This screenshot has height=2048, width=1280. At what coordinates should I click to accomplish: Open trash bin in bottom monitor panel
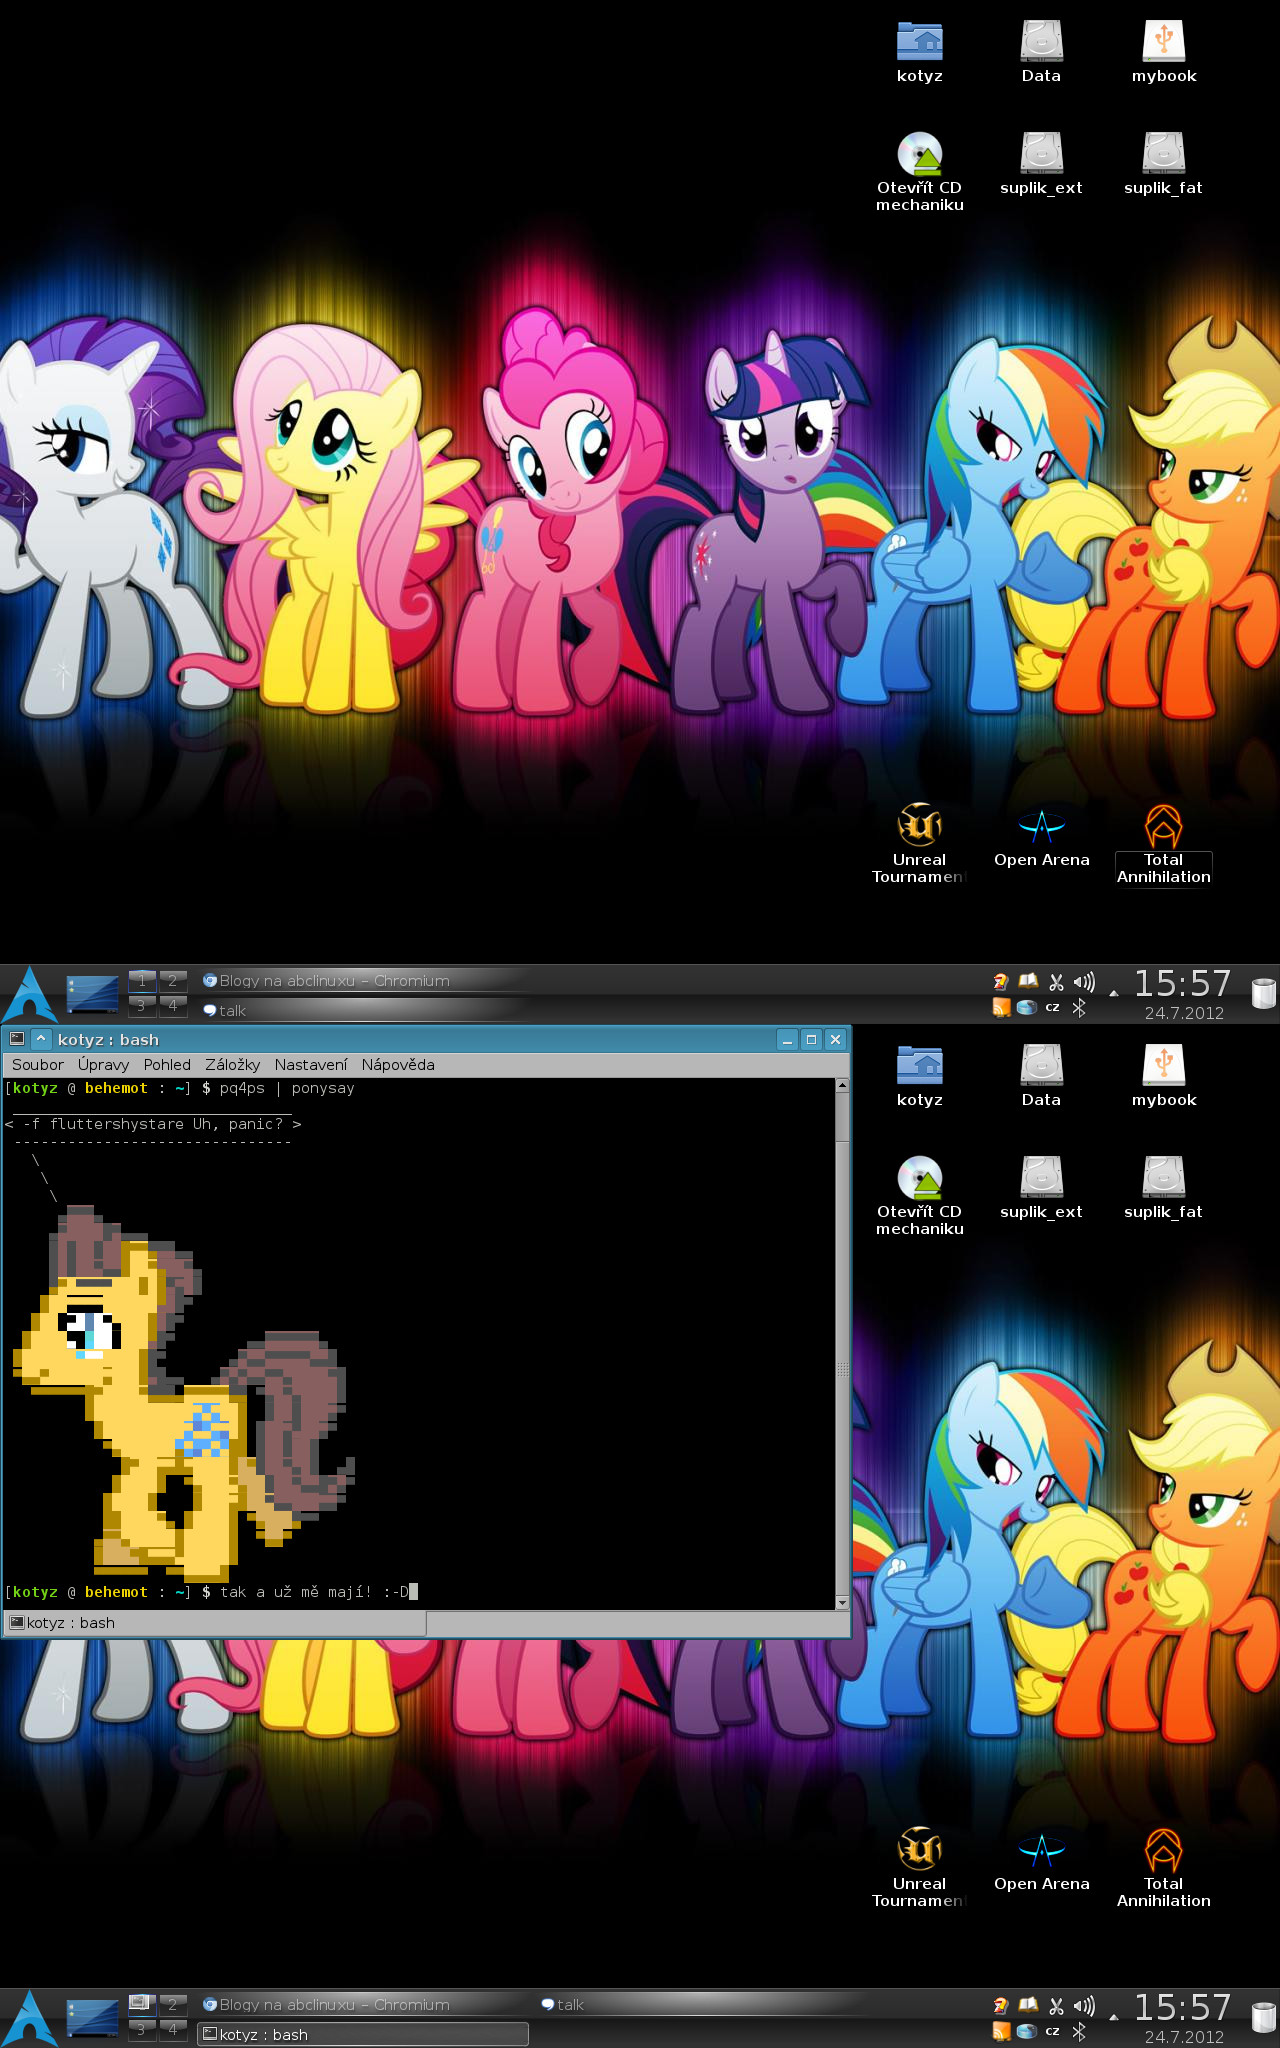pos(1264,2017)
